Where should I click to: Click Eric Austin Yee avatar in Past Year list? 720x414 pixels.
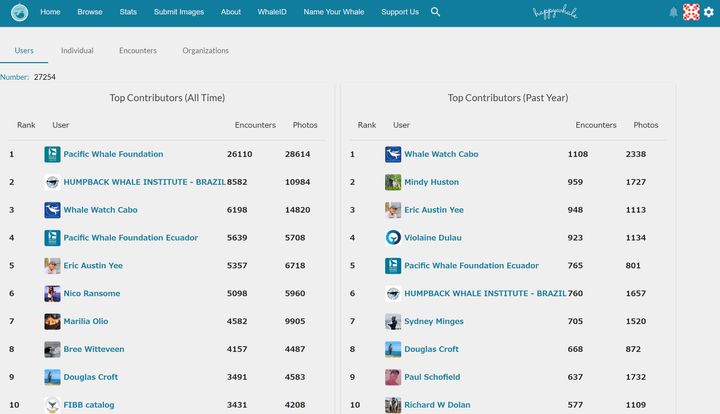coord(393,210)
